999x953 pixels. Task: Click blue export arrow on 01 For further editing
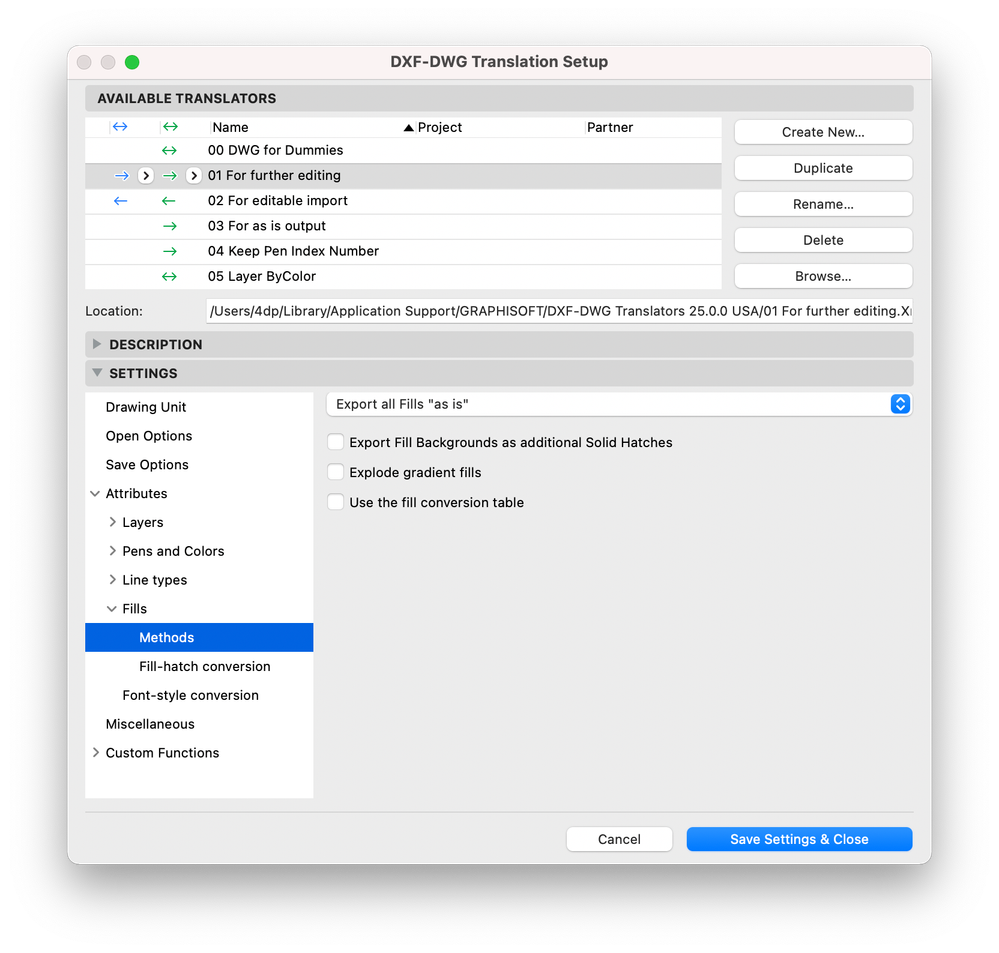click(x=122, y=176)
